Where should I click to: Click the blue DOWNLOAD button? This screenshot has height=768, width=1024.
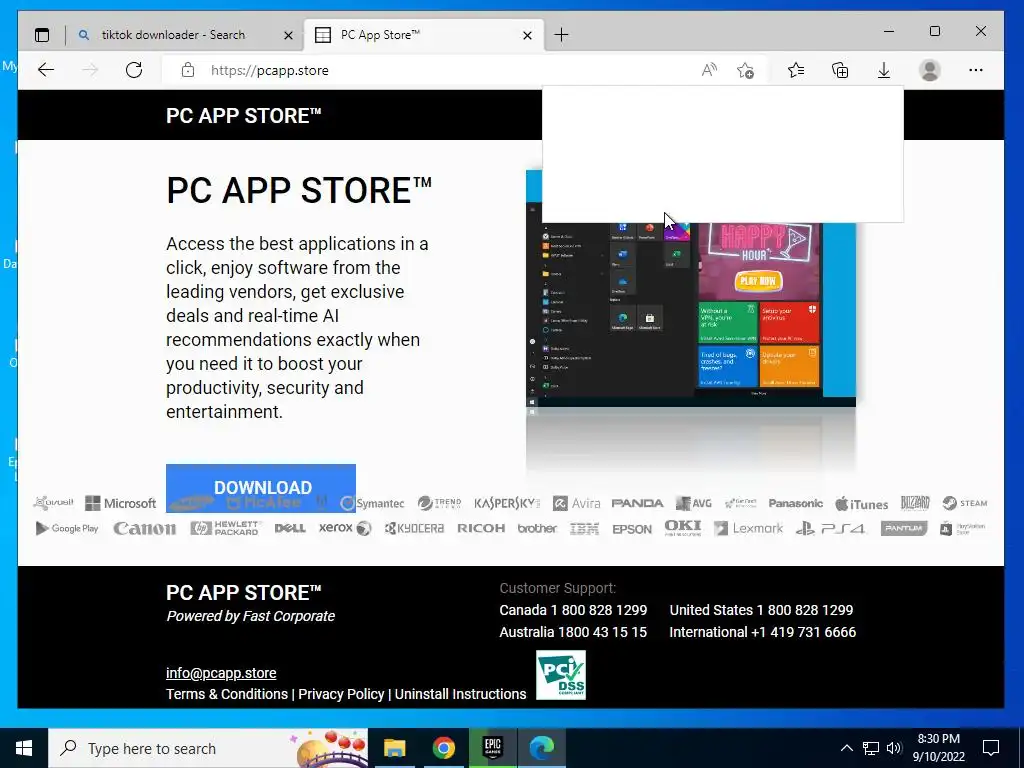pos(261,487)
